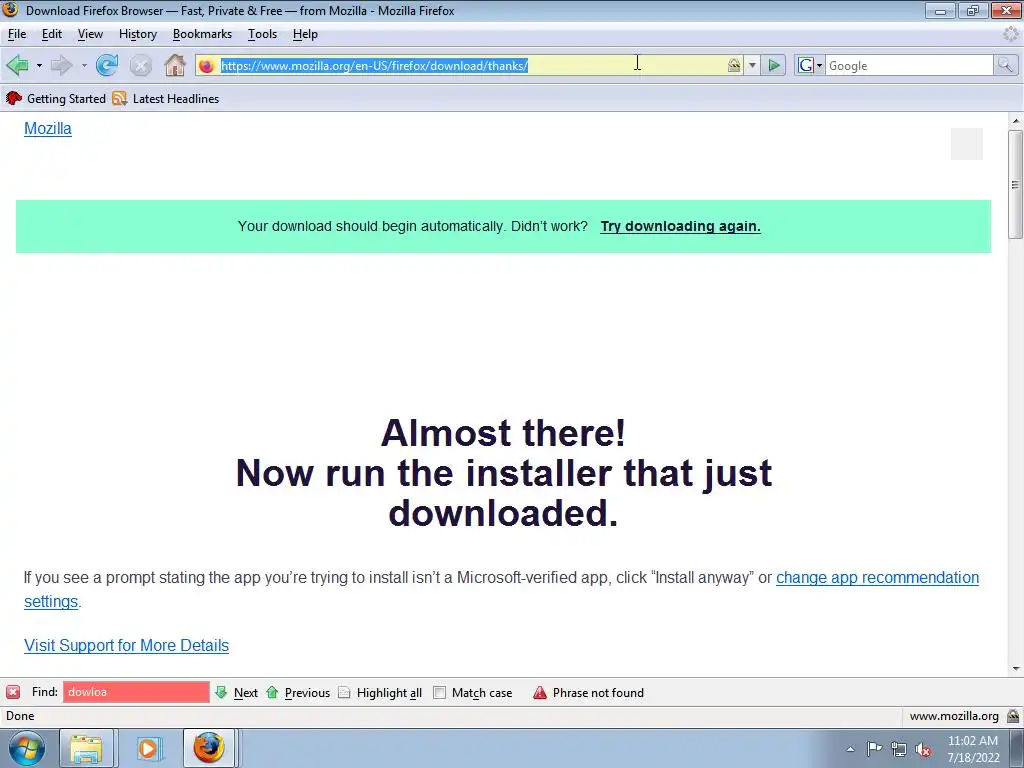
Task: Click the green Back arrow button
Action: [17, 65]
